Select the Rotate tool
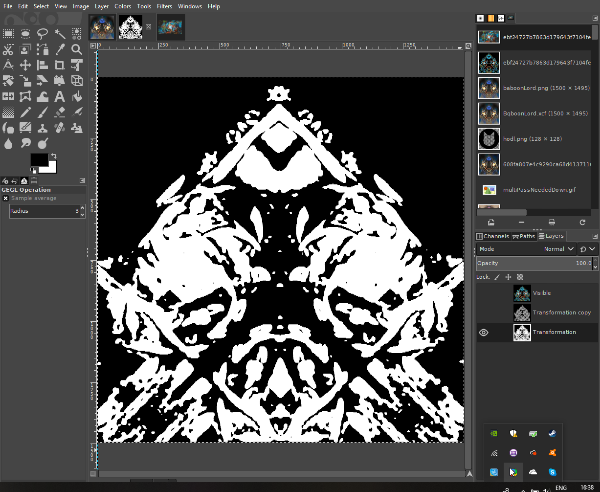 [x=8, y=81]
